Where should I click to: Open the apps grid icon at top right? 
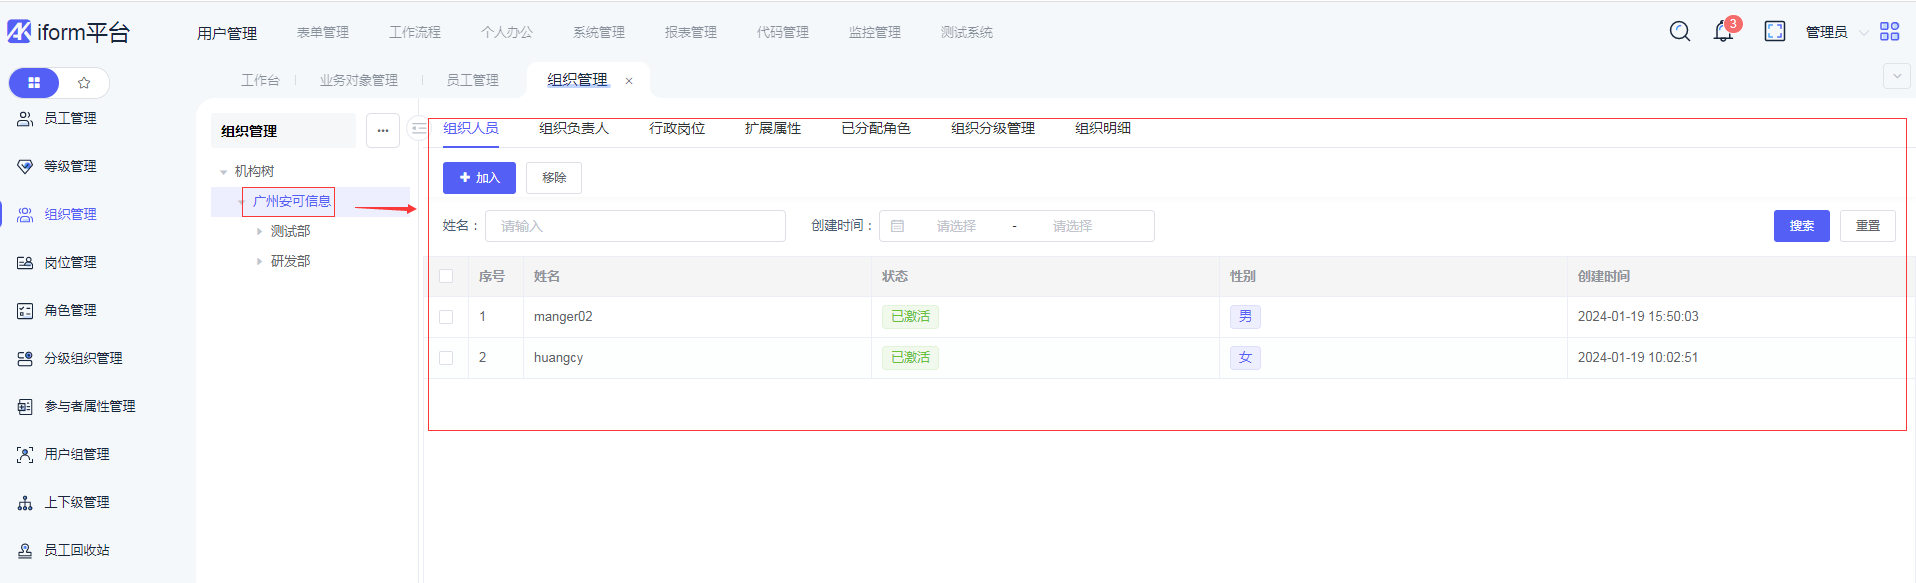click(x=1889, y=32)
